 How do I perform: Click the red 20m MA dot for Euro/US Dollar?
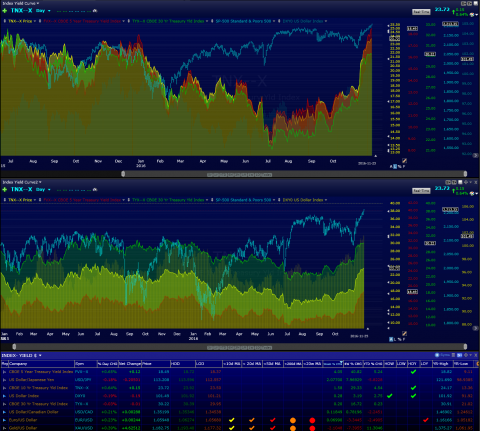pyautogui.click(x=312, y=420)
